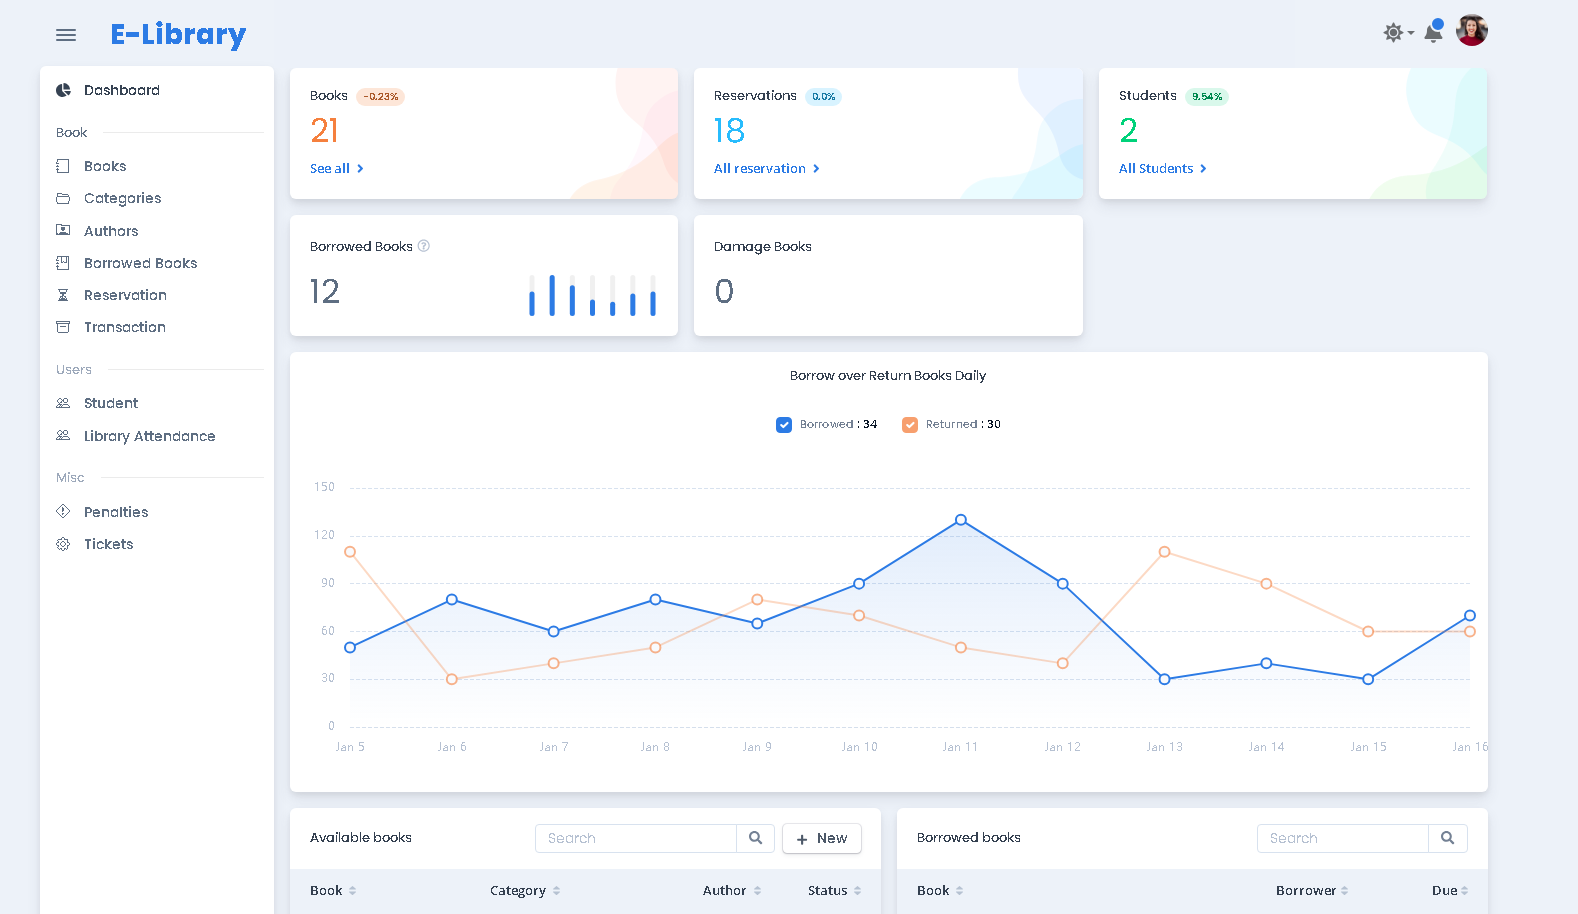Screen dimensions: 1578x914
Task: Click the Borrowed books search magnifier button
Action: [x=1448, y=838]
